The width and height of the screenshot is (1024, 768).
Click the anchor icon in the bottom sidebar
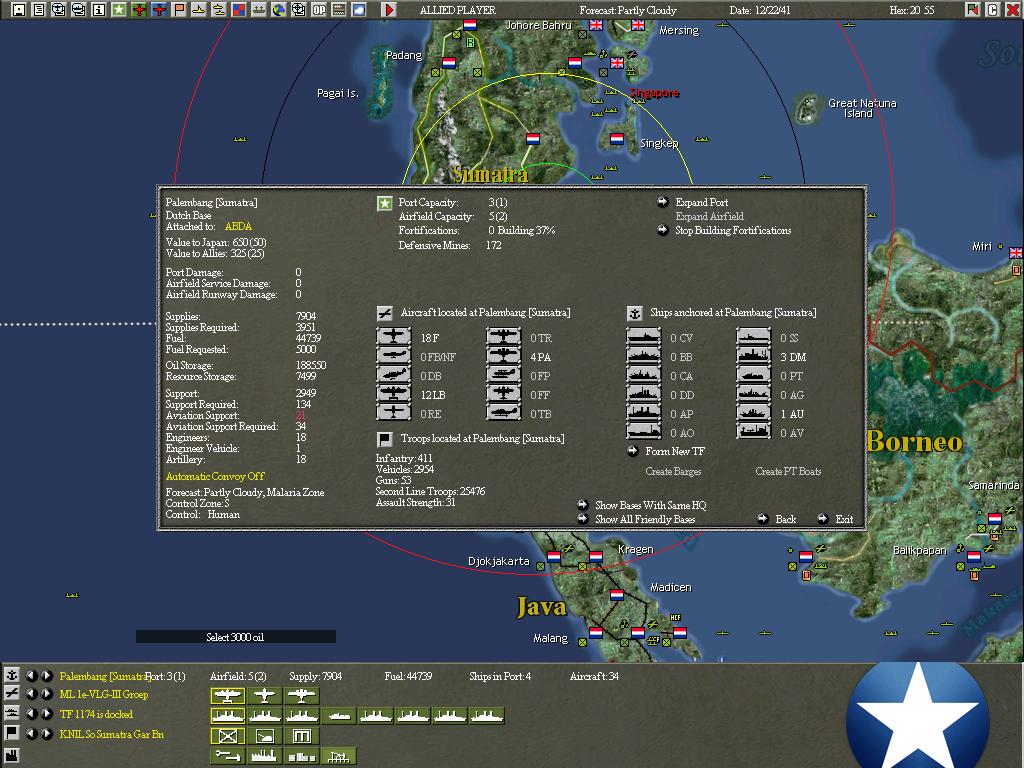pyautogui.click(x=12, y=675)
